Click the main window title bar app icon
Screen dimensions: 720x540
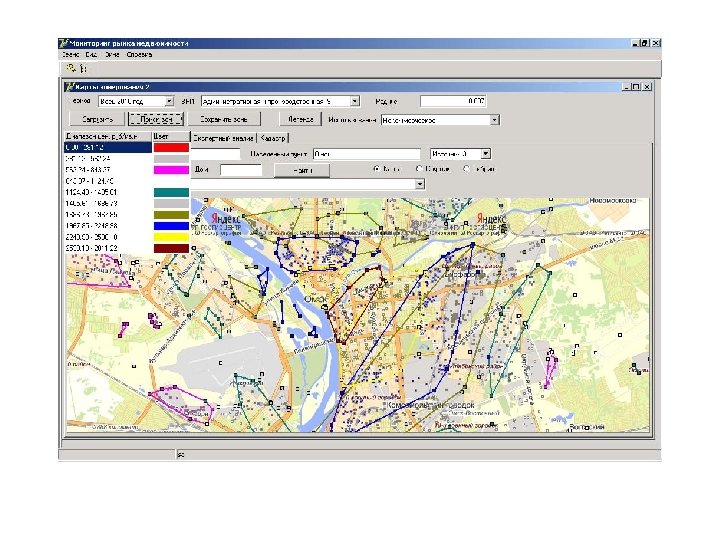click(x=63, y=43)
